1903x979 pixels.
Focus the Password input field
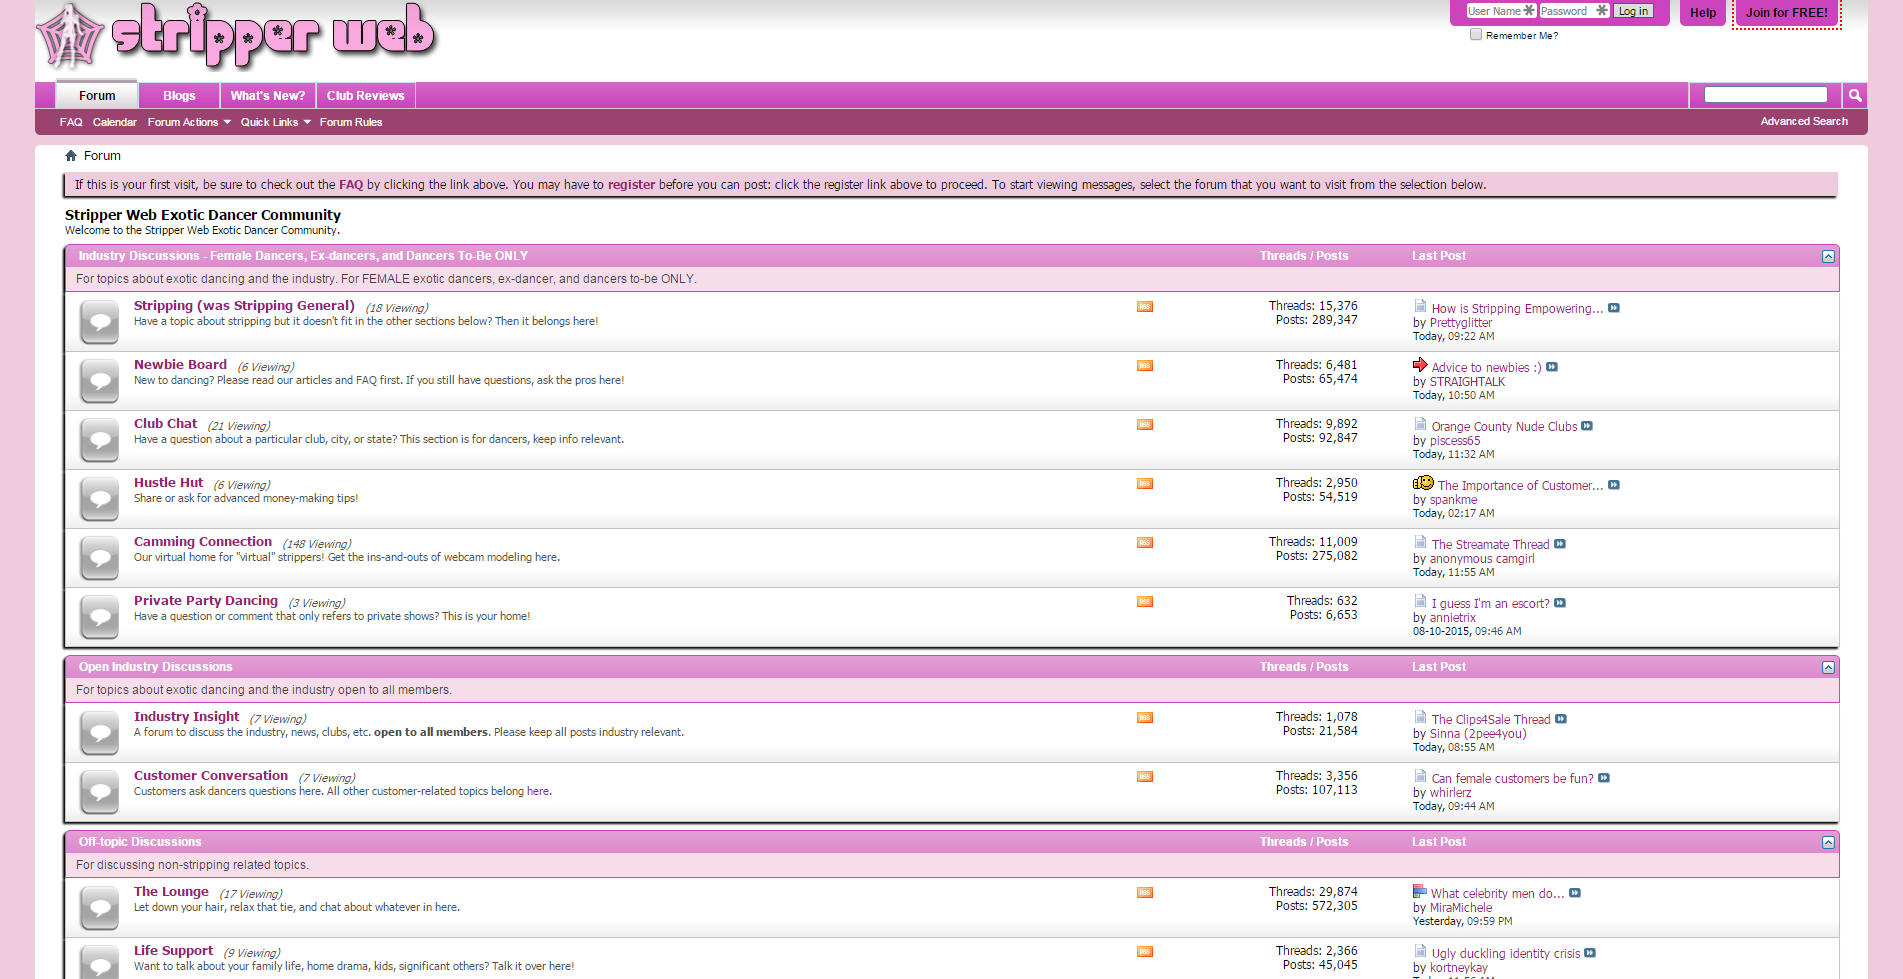[1575, 11]
